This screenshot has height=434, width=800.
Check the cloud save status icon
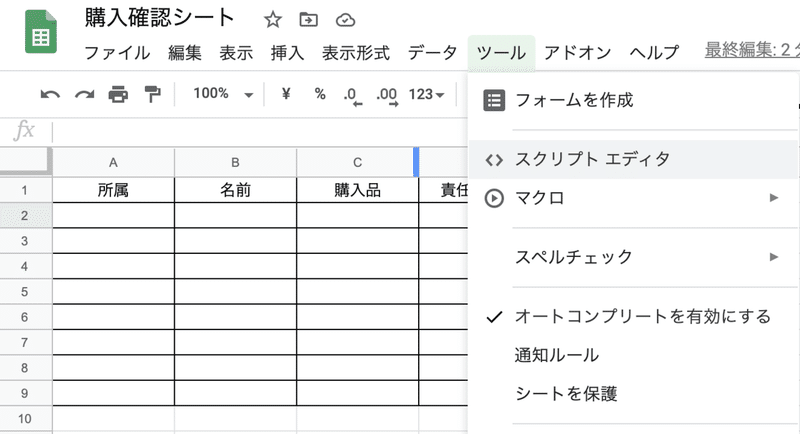[x=345, y=20]
